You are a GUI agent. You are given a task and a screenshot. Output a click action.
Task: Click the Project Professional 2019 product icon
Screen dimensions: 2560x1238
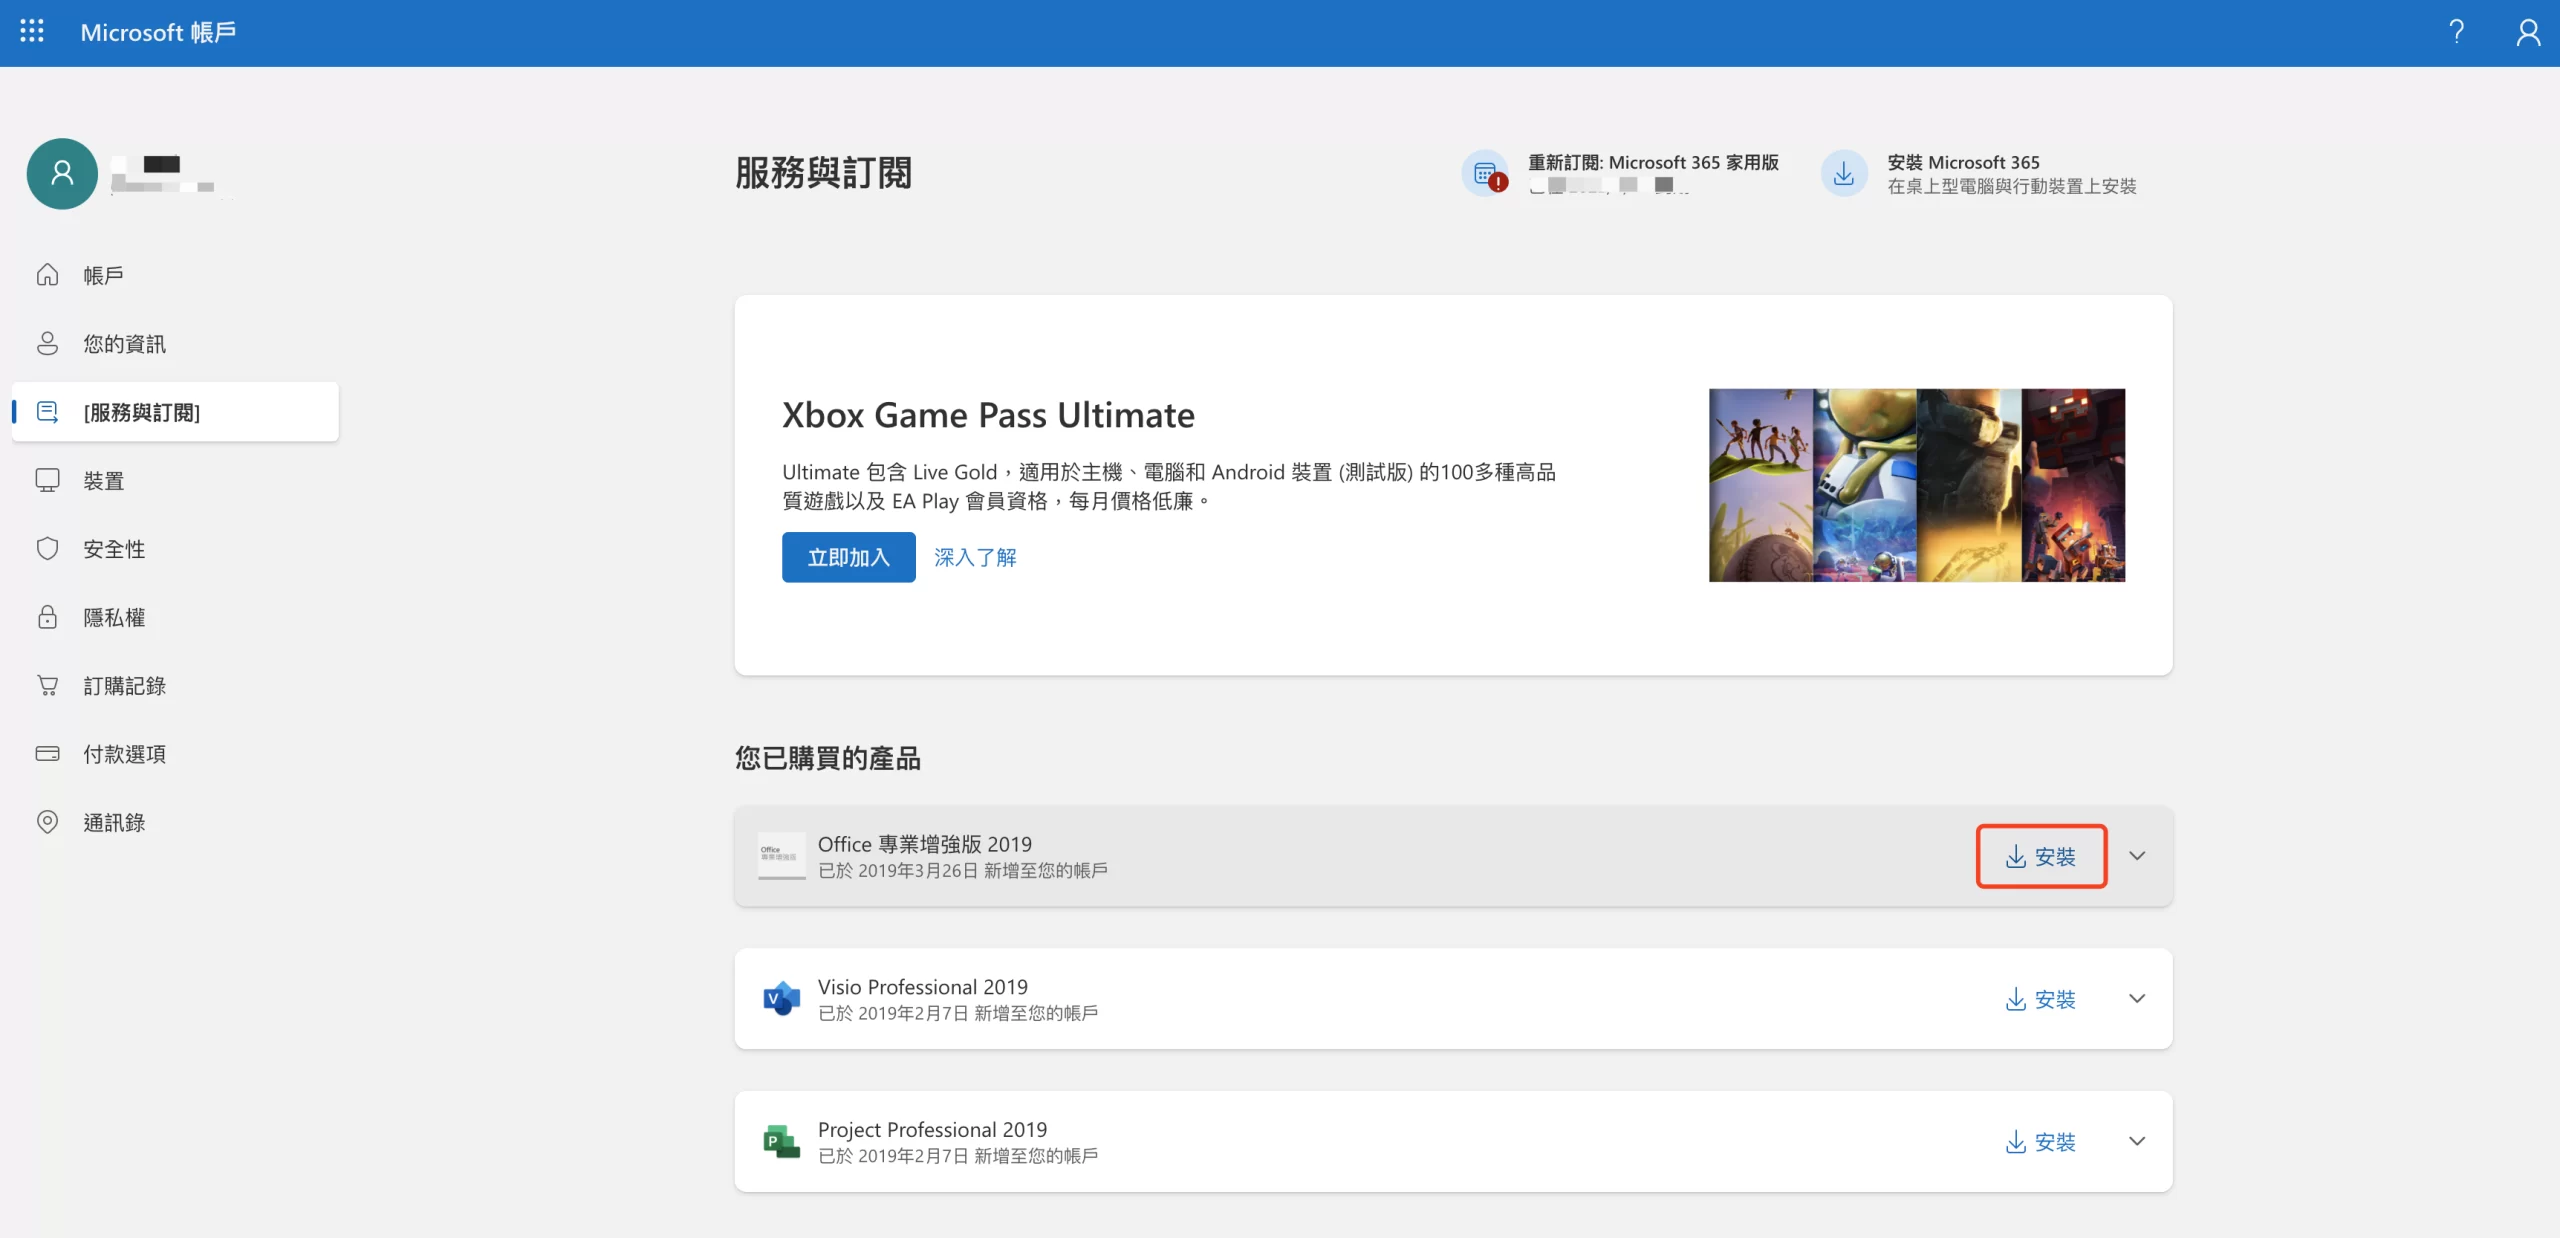[781, 1141]
